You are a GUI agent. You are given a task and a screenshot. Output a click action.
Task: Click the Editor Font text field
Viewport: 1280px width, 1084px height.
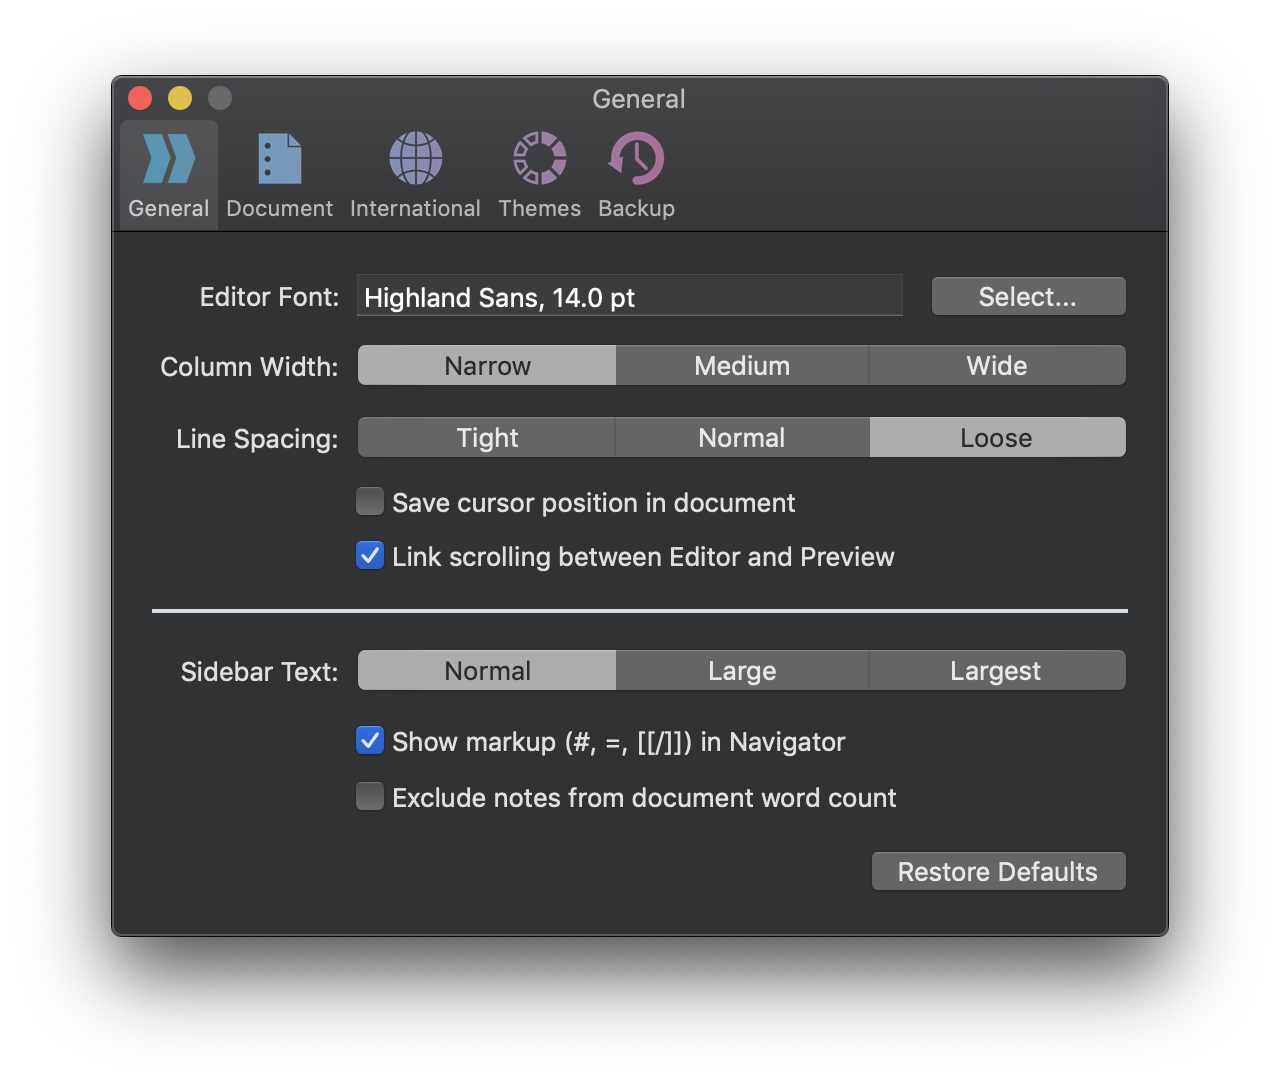tap(629, 297)
